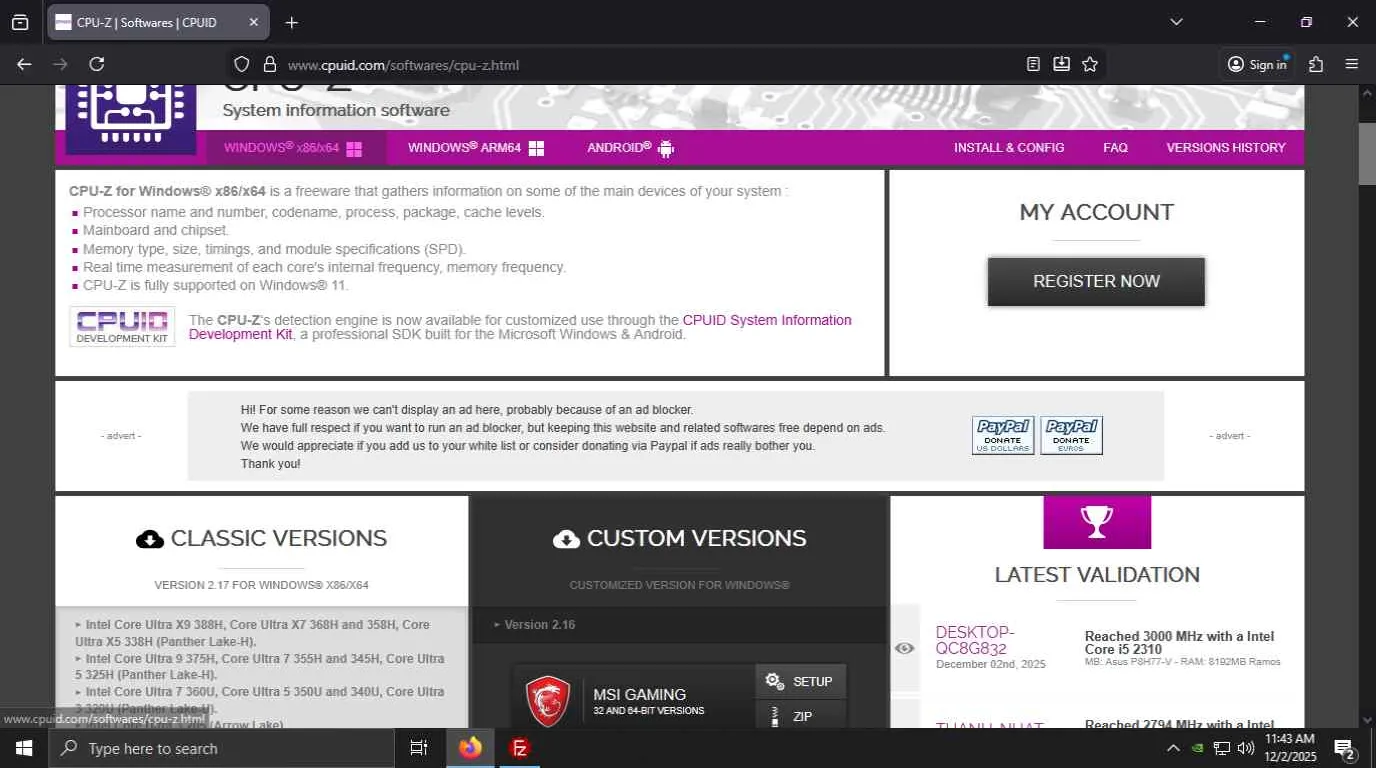The height and width of the screenshot is (768, 1376).
Task: Go back using the browser back arrow
Action: tap(24, 64)
